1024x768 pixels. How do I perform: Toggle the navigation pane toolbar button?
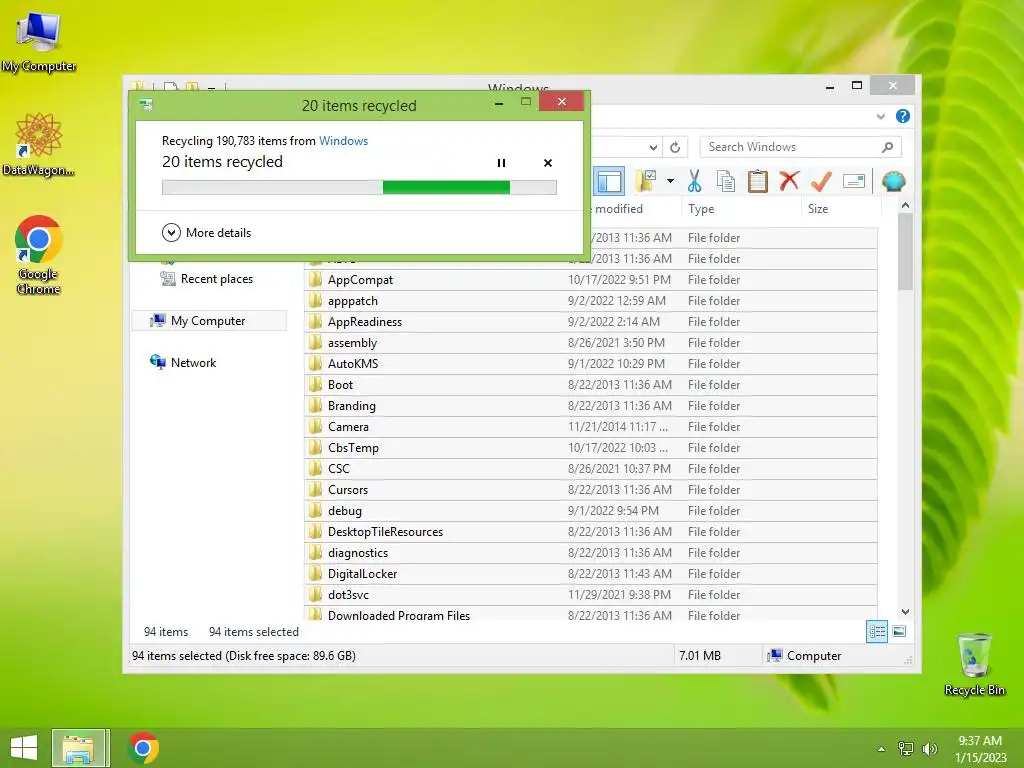coord(609,182)
